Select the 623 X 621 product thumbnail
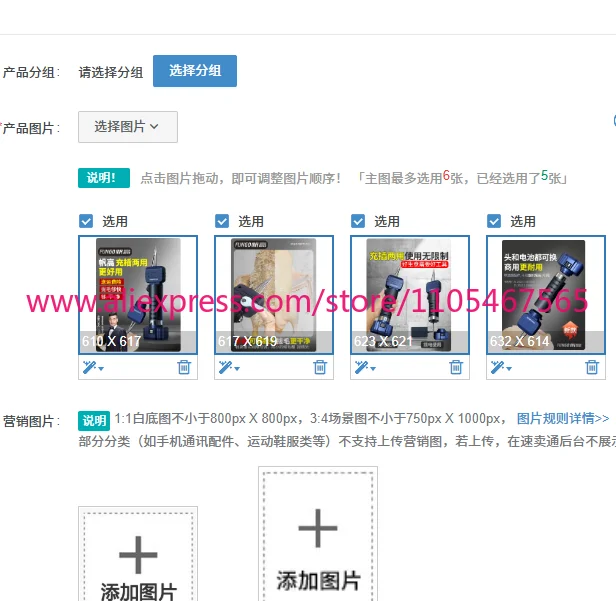This screenshot has width=616, height=601. 410,295
